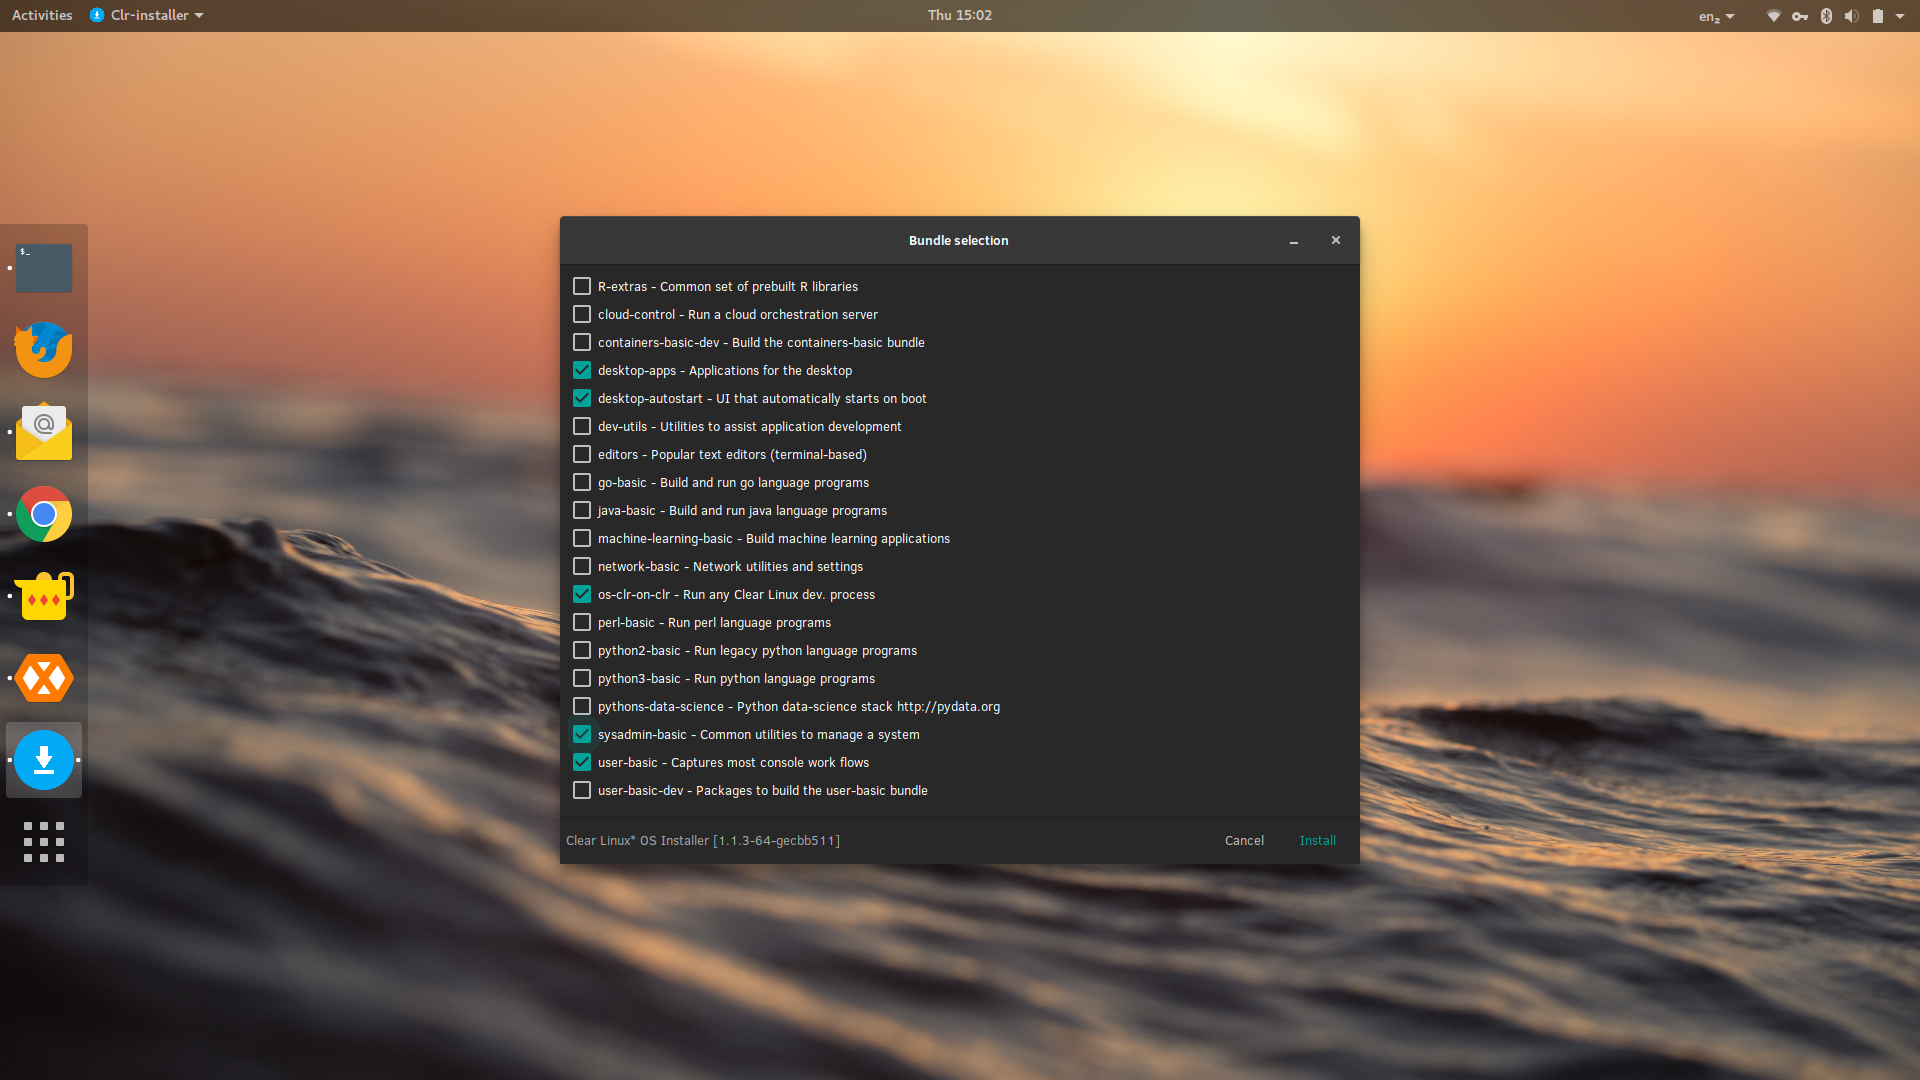The width and height of the screenshot is (1920, 1080).
Task: Open the Terminal from the dock
Action: 44,268
